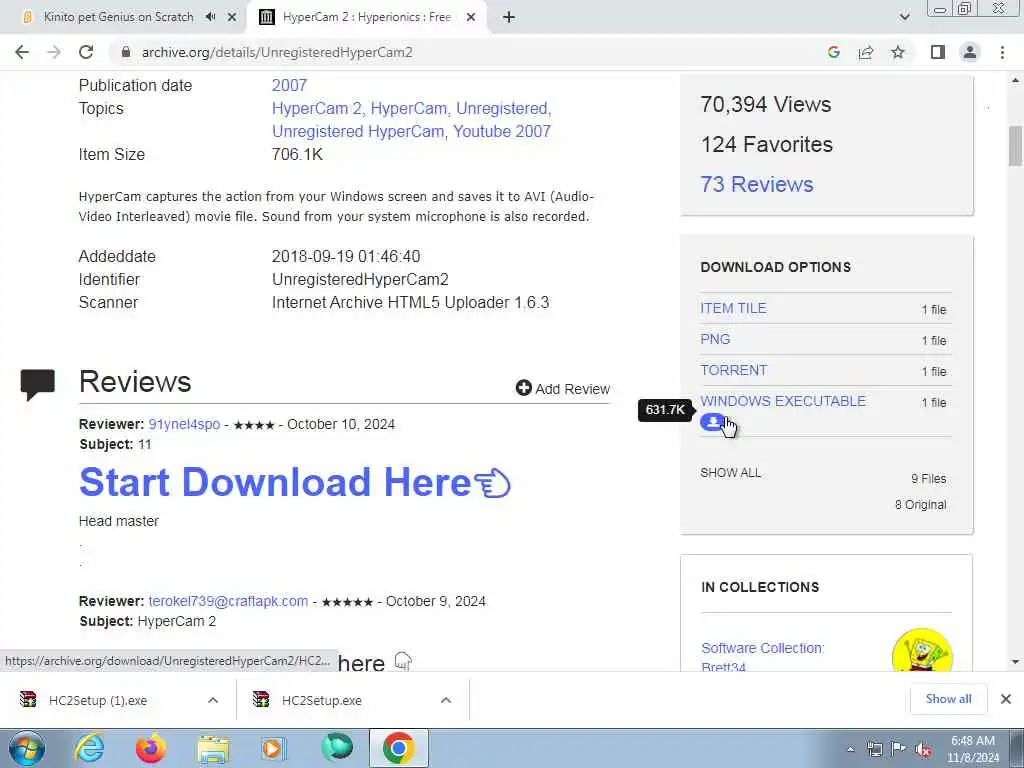Open the Unregistered HyperCam topic link
1024x768 pixels.
coord(358,131)
